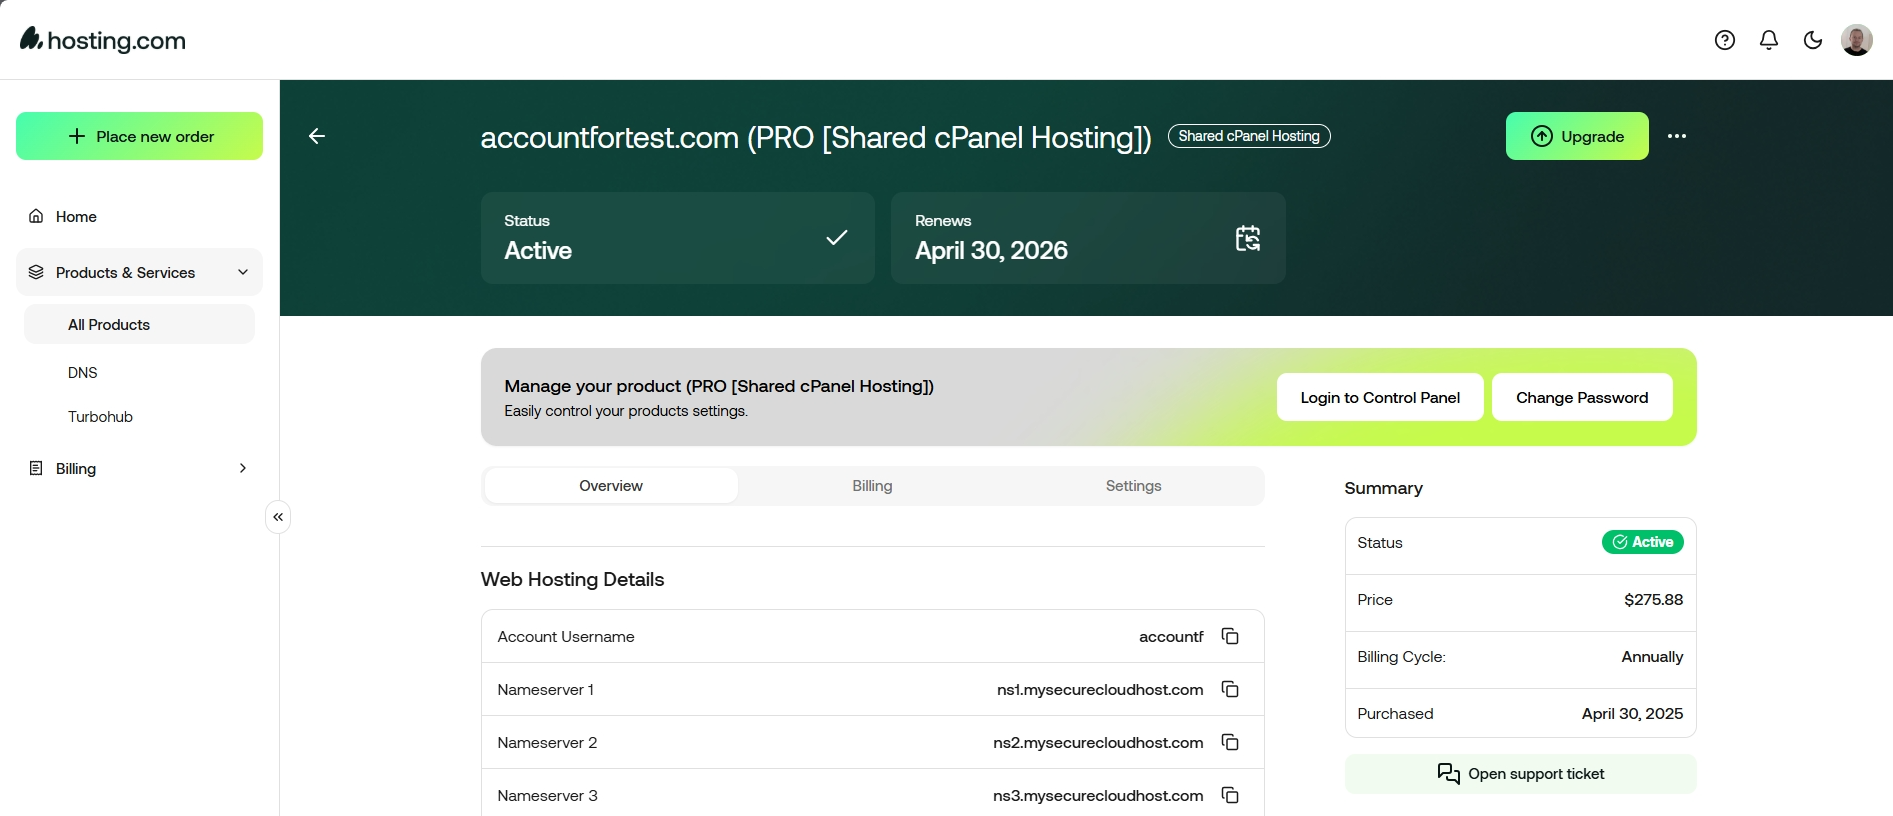The height and width of the screenshot is (816, 1893).
Task: Click Login to Control Panel
Action: 1380,397
